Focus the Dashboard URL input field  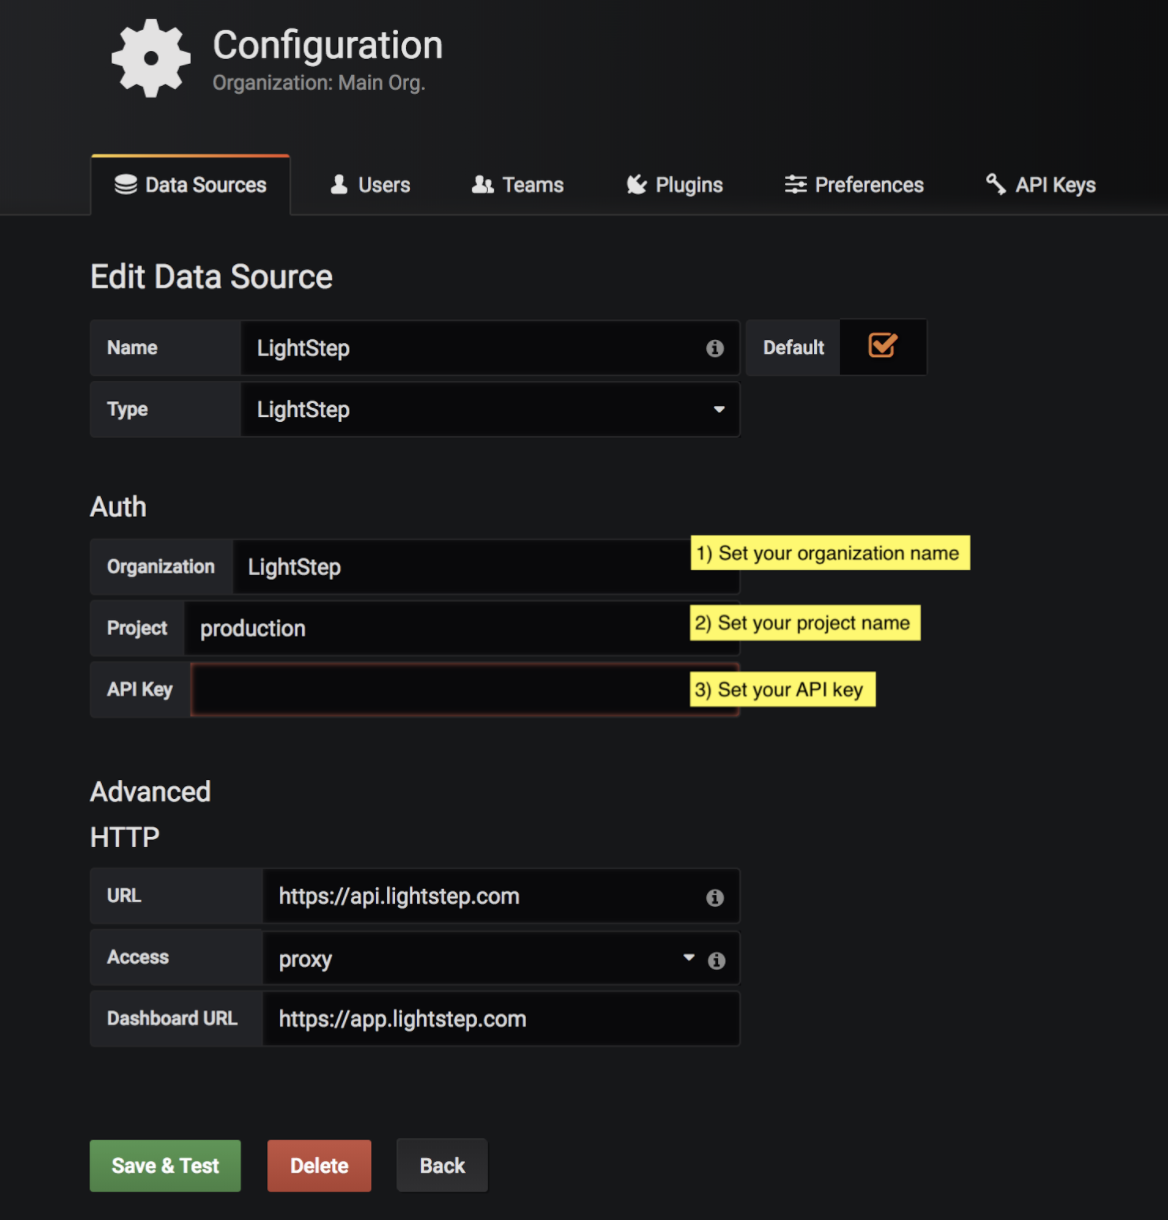point(501,1019)
